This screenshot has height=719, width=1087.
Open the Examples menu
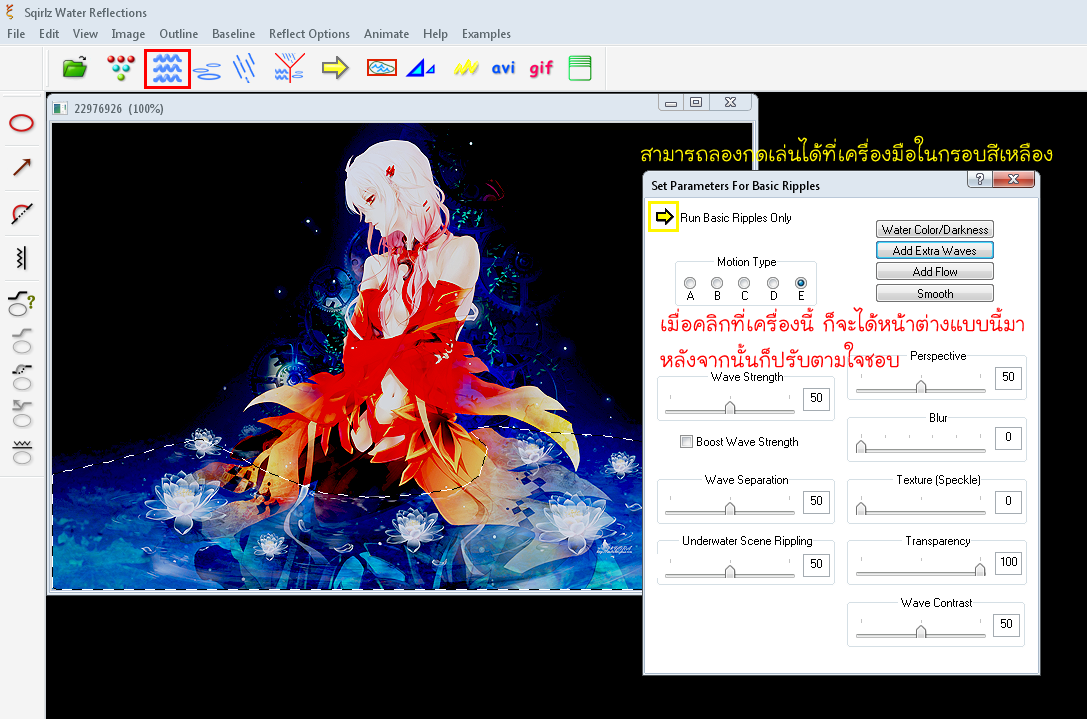486,34
